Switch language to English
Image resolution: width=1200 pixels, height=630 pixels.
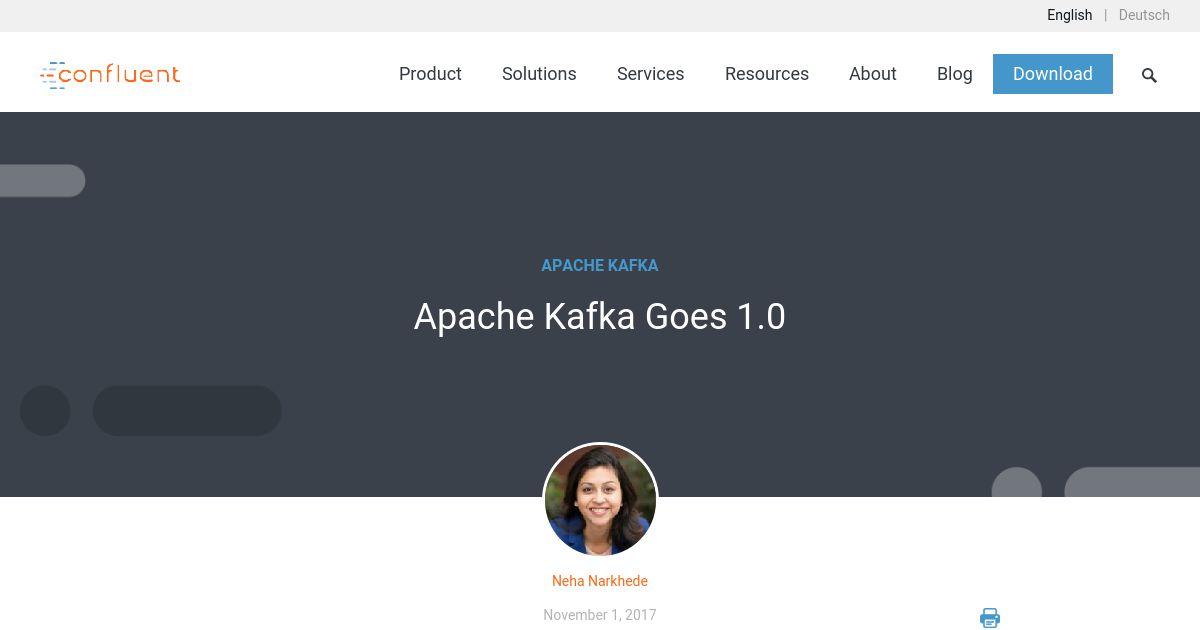(1069, 15)
